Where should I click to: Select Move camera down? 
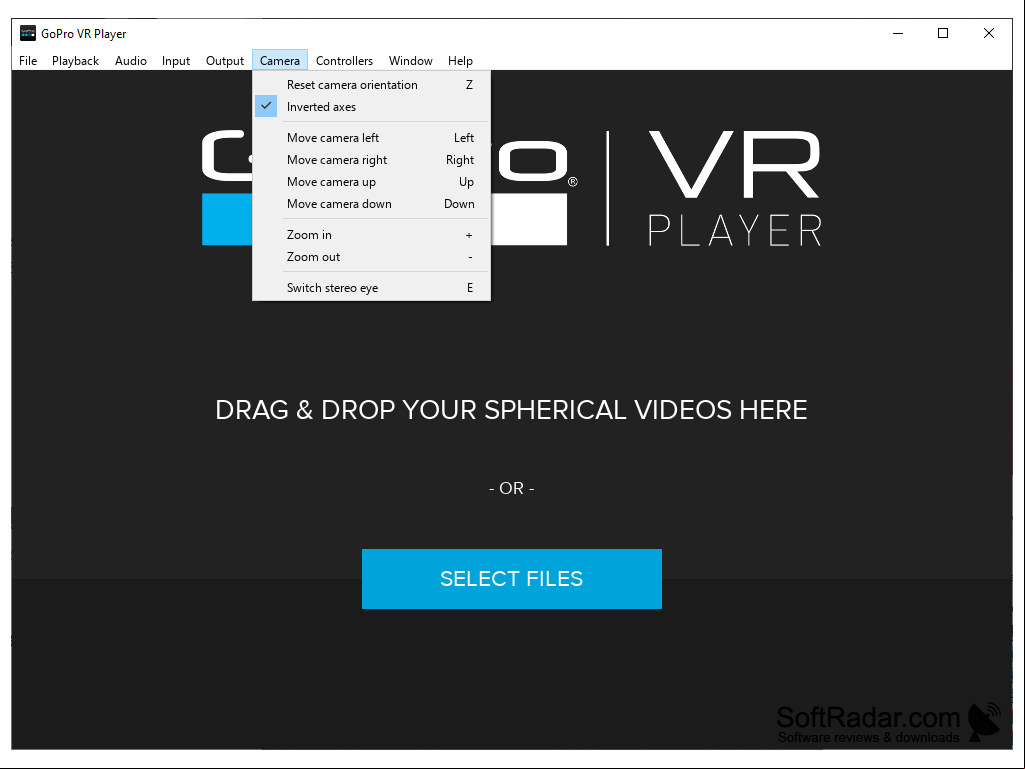pos(371,204)
